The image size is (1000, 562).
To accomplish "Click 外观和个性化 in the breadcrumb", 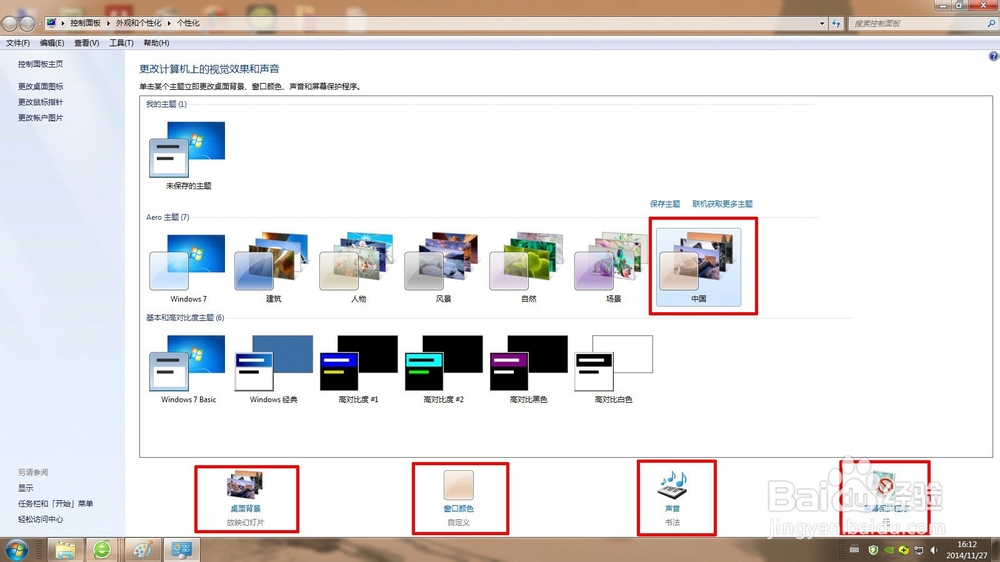I will [x=138, y=23].
